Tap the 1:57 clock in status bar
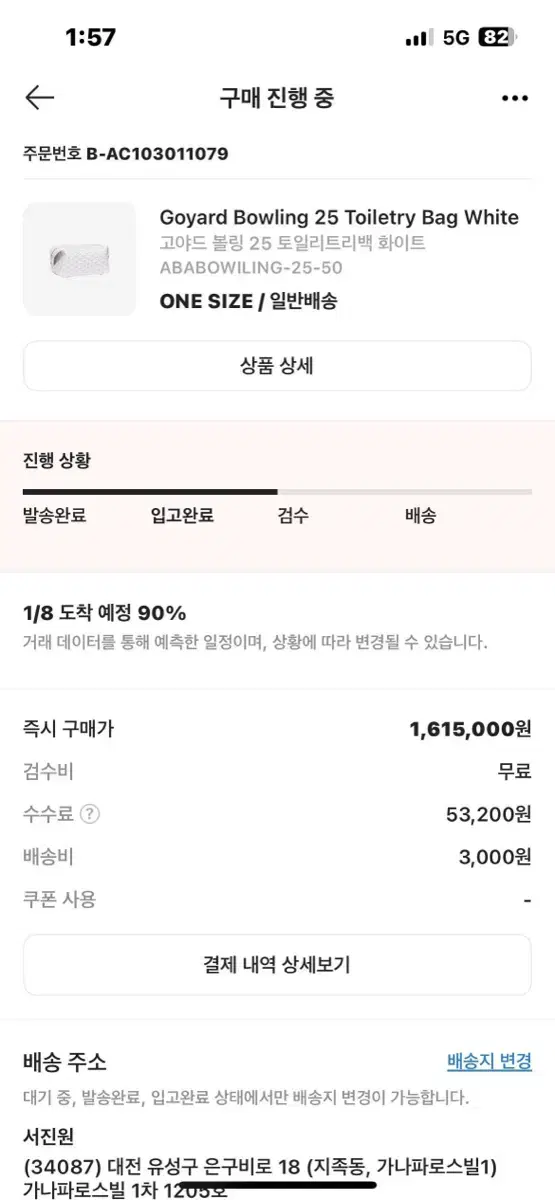Image resolution: width=555 pixels, height=1200 pixels. coord(90,38)
